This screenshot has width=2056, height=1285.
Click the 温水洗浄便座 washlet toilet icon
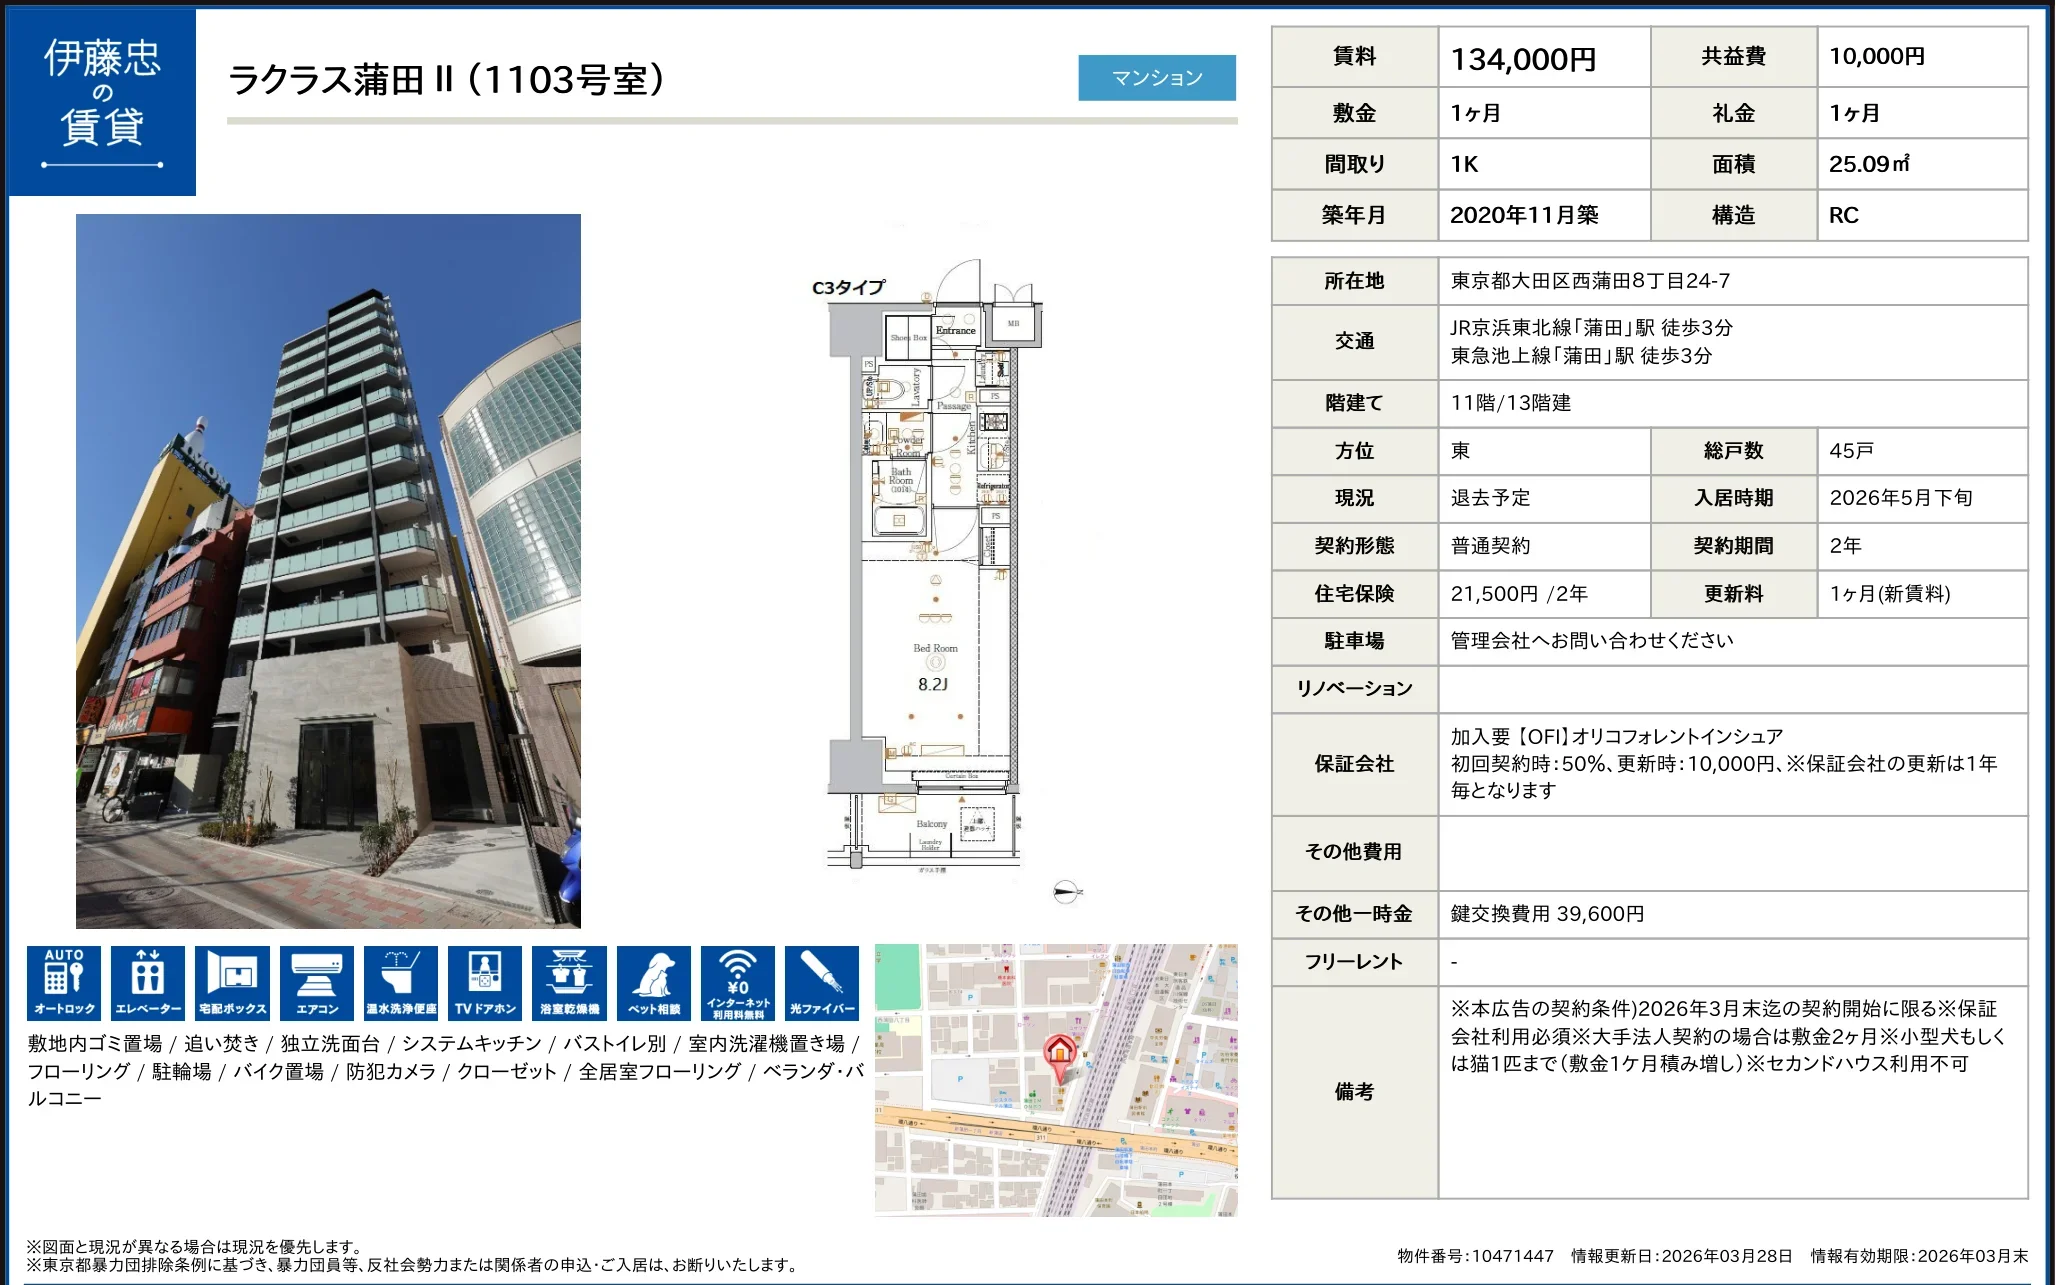coord(401,982)
